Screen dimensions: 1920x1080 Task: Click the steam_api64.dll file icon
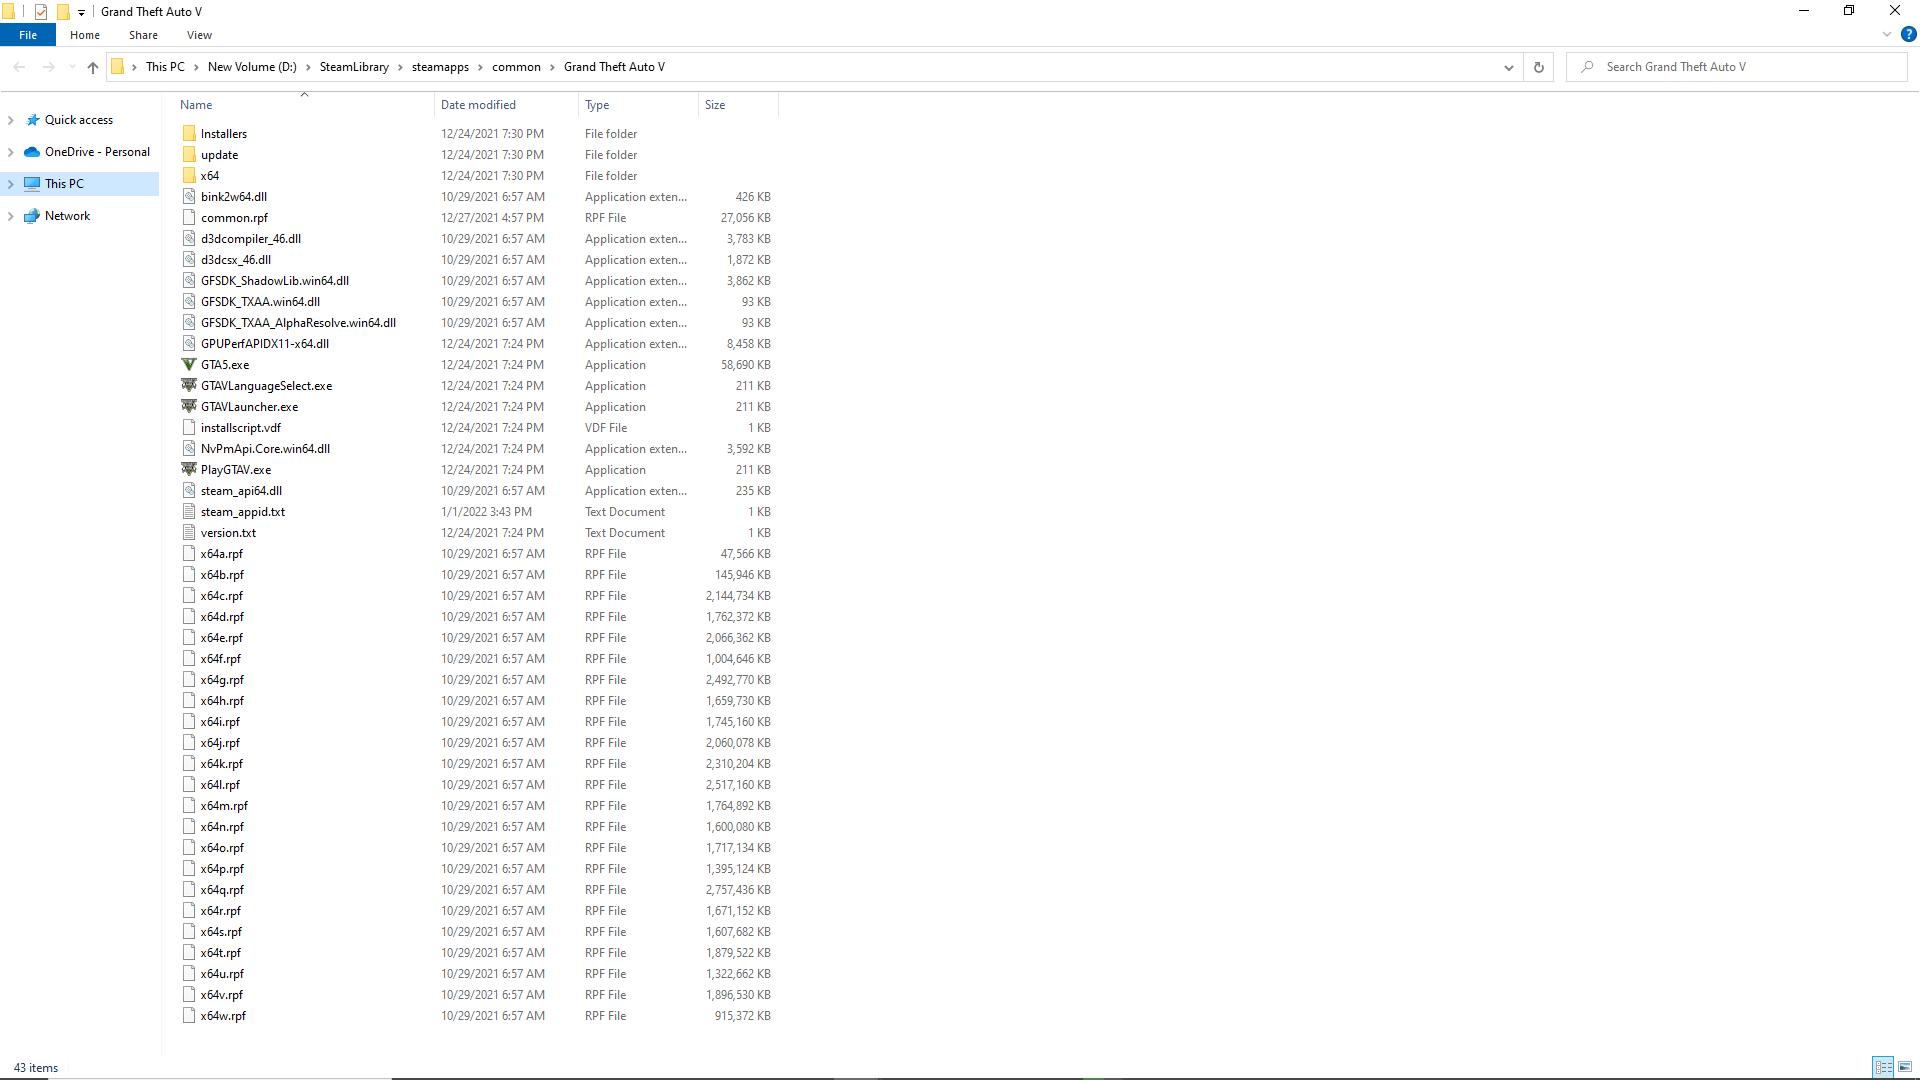189,491
